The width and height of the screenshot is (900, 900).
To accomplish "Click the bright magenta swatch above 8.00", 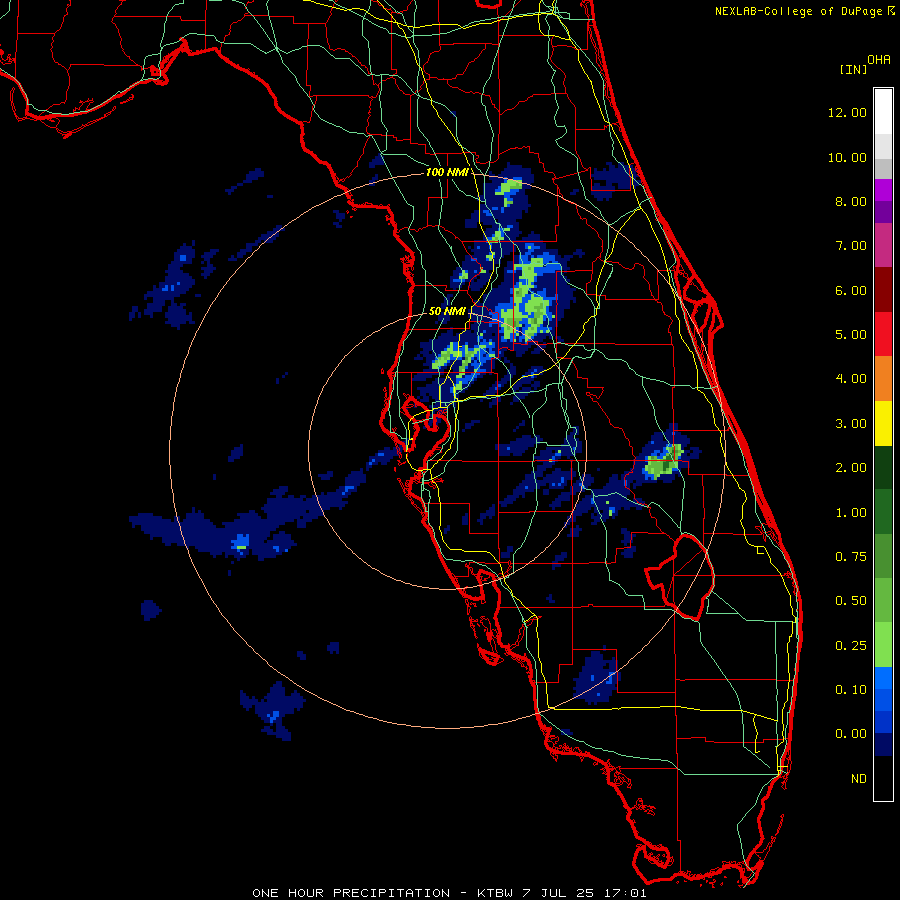I will click(x=883, y=190).
